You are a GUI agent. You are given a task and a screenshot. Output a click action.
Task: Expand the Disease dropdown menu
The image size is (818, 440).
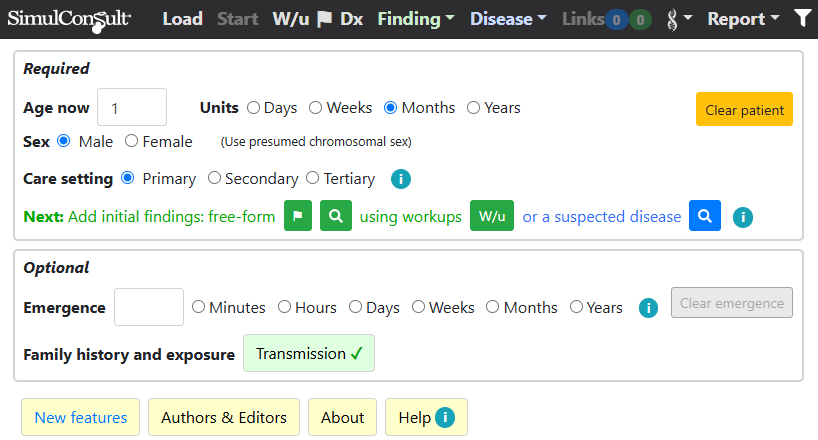508,19
